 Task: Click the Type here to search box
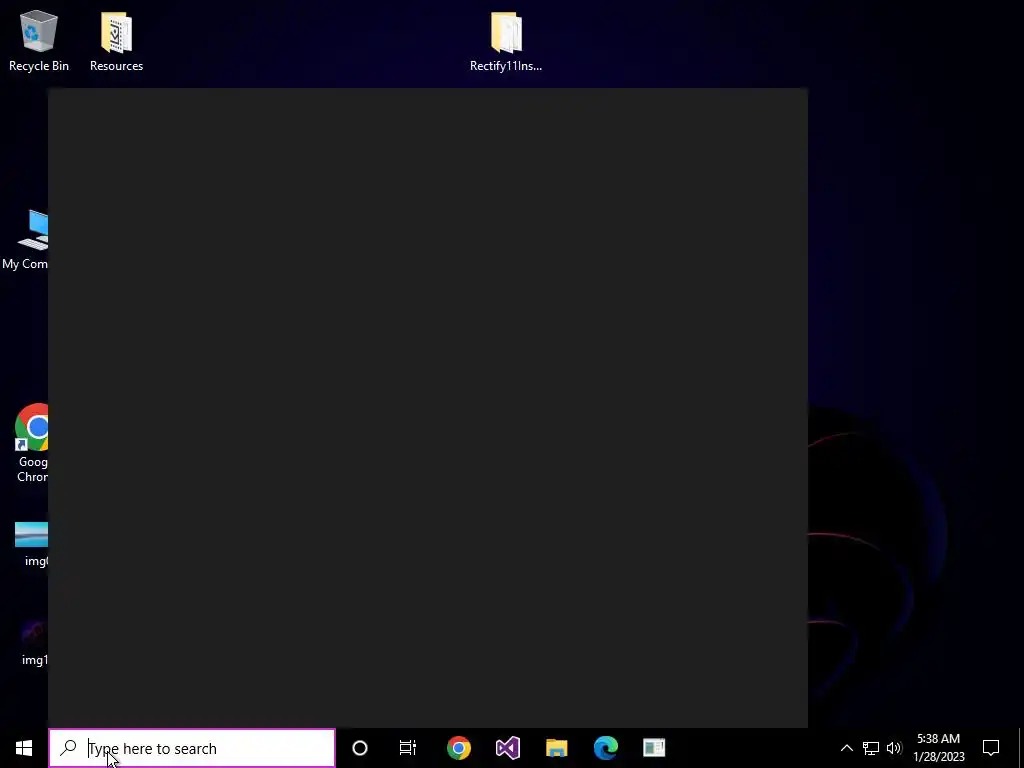[192, 748]
